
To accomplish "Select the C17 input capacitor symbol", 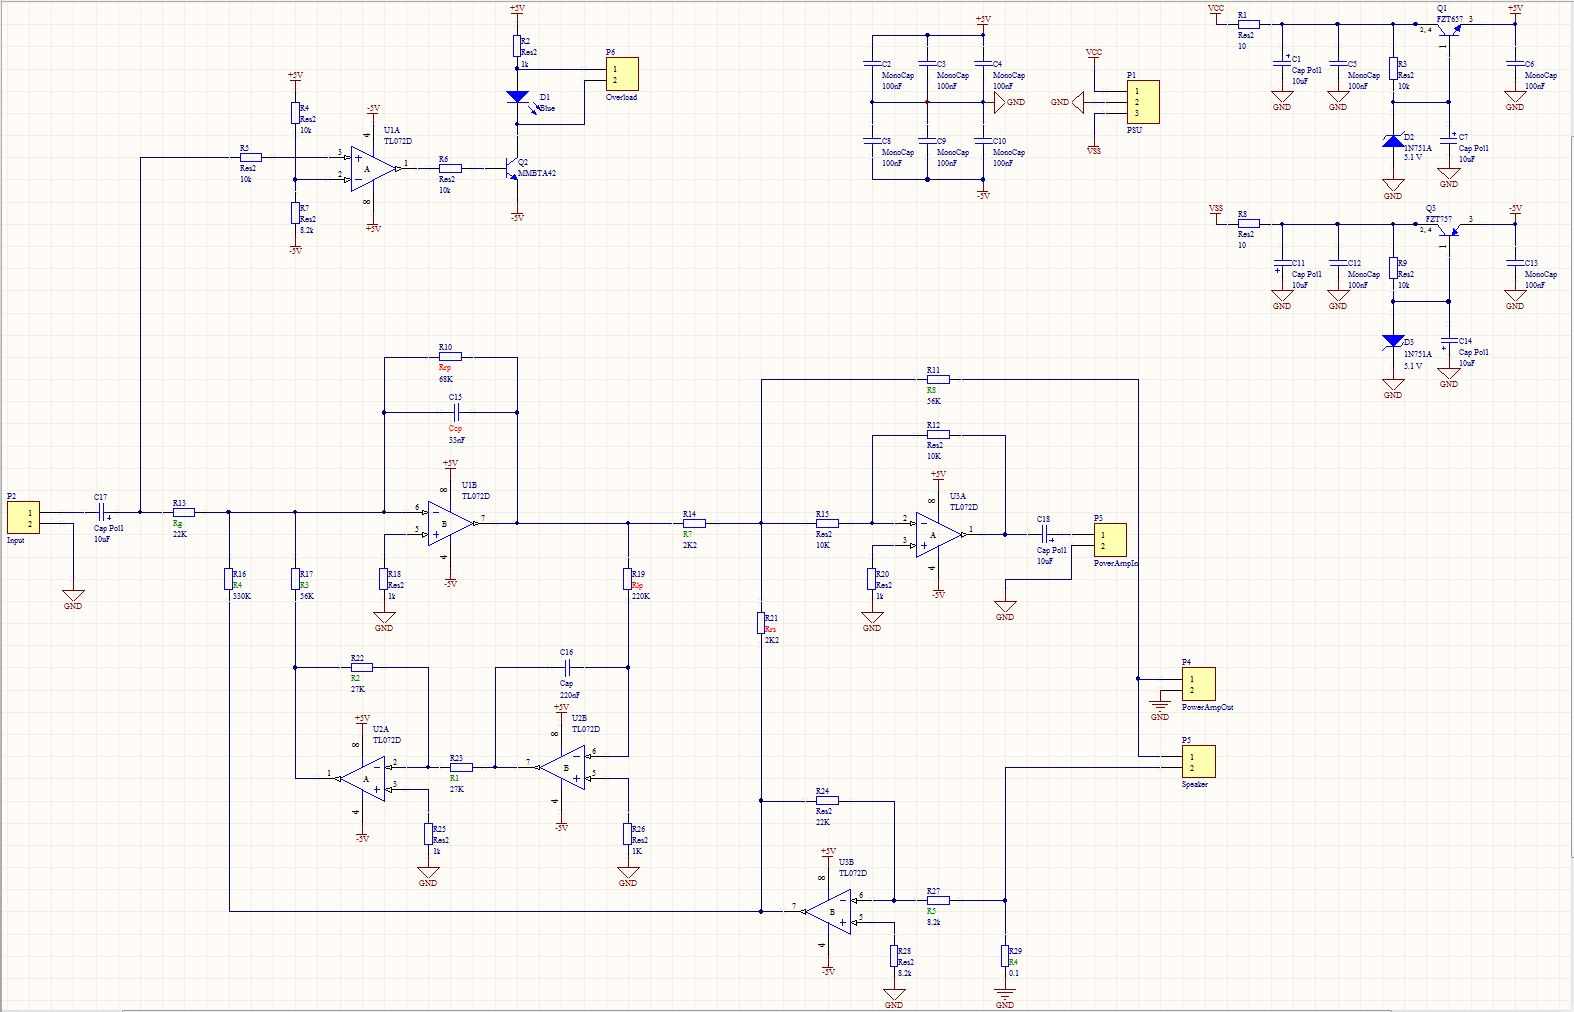I will [102, 512].
